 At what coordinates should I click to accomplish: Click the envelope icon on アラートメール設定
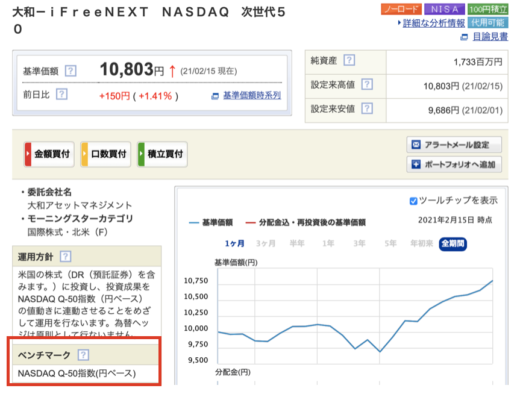[x=416, y=145]
